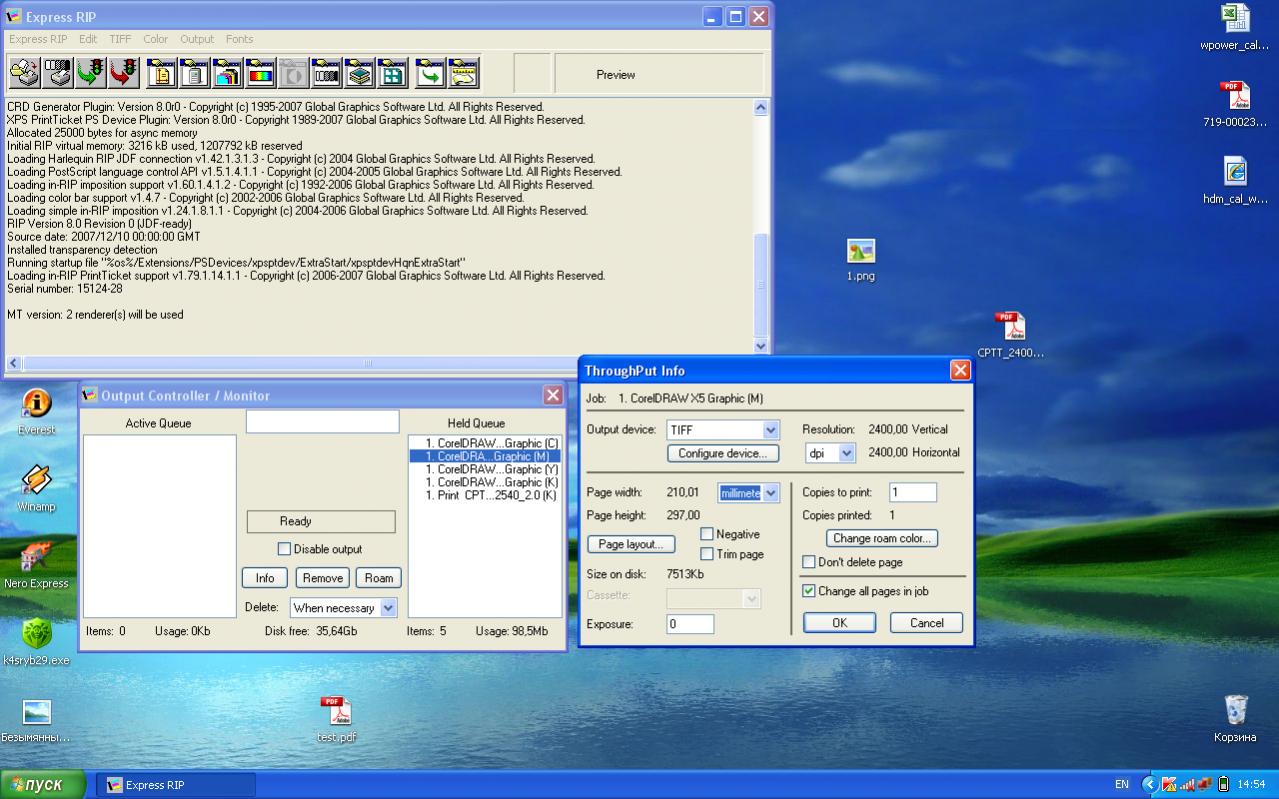Select held job CorelDRAW...Graphic (Y)

pos(492,469)
